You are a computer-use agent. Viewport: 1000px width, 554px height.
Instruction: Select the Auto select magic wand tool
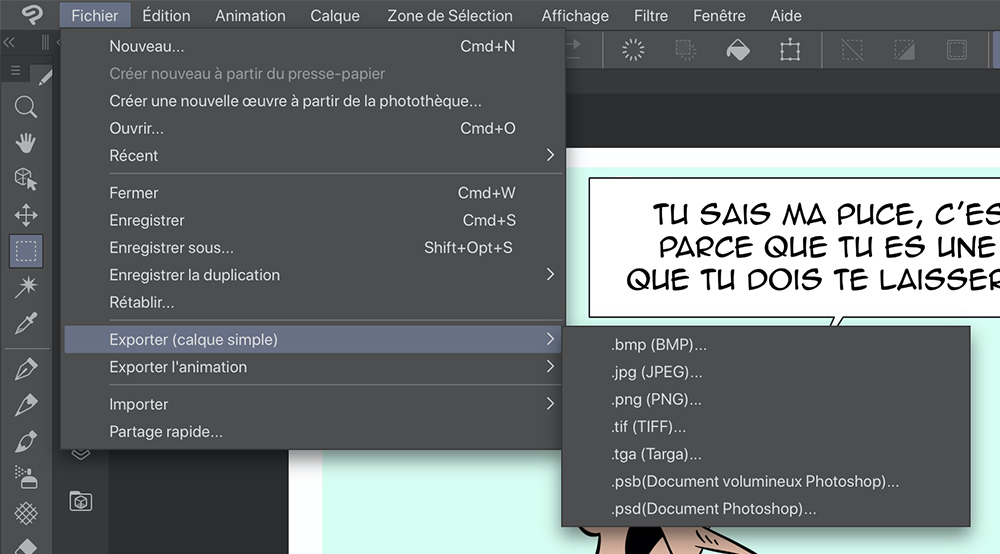pos(26,287)
